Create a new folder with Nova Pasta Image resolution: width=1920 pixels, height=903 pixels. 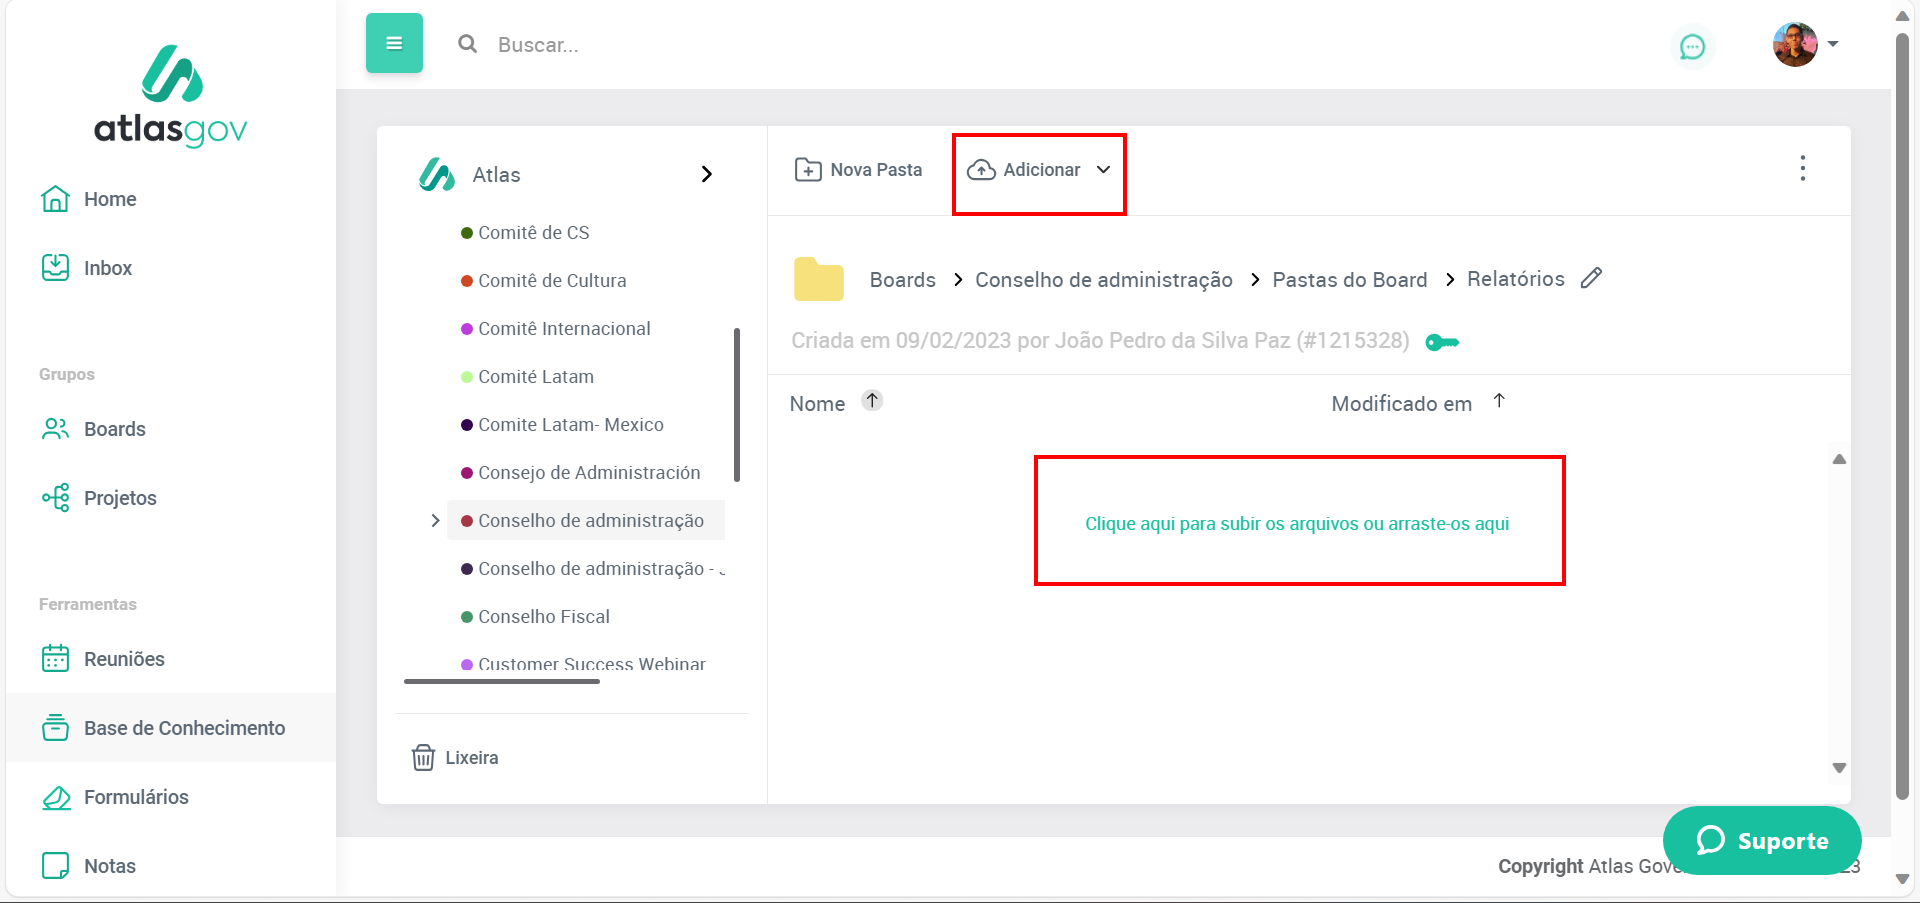858,170
